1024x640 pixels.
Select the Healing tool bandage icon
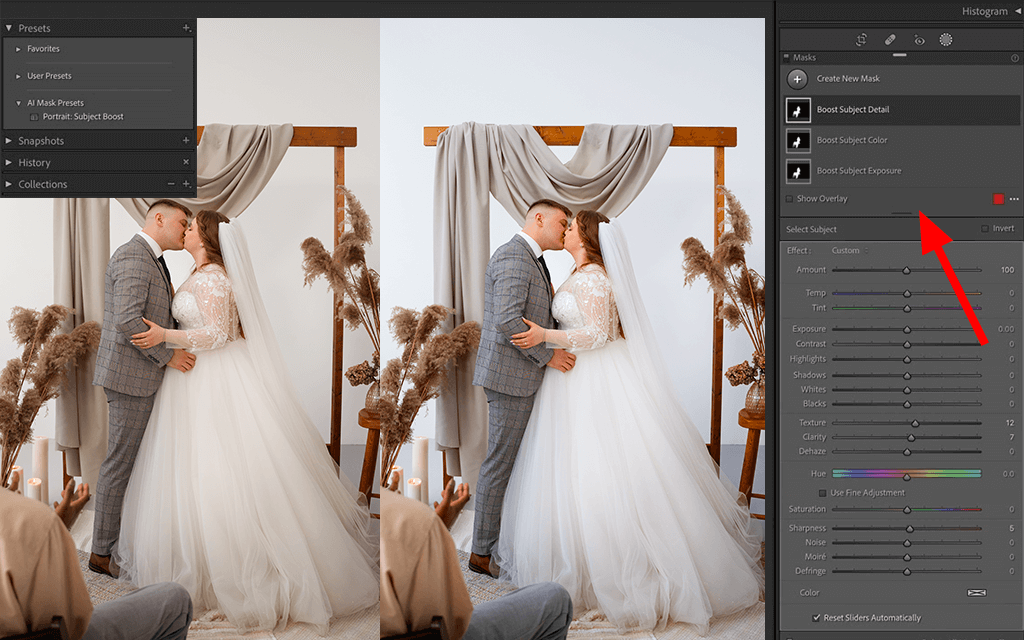click(x=890, y=40)
